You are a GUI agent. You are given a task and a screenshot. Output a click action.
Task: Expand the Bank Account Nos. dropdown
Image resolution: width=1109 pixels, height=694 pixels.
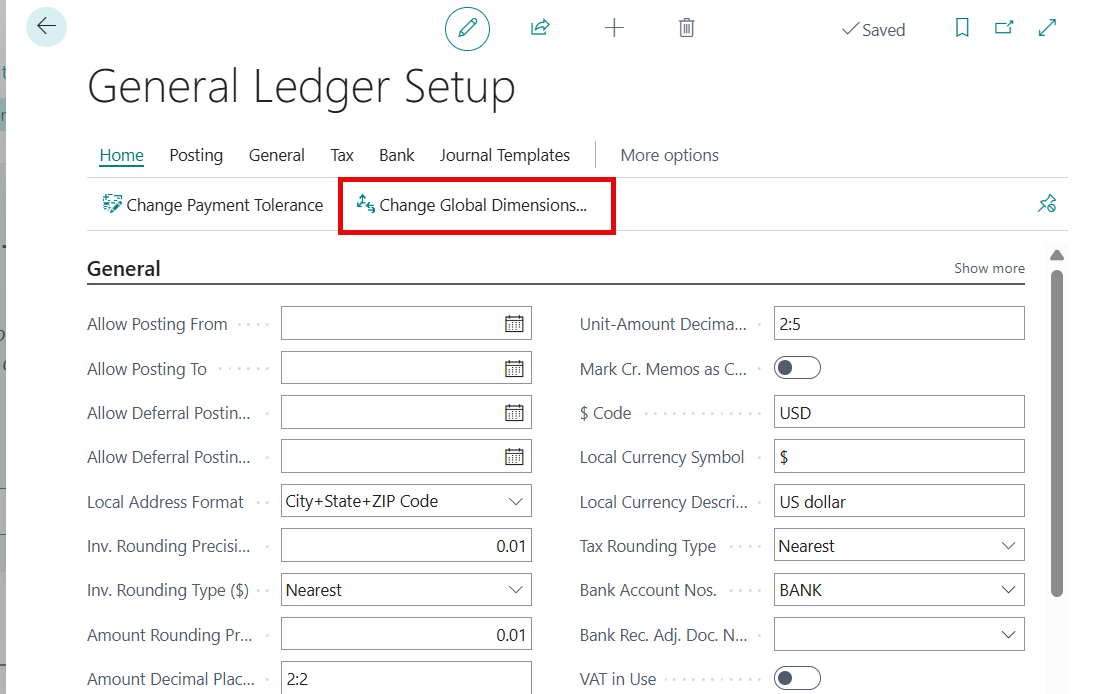pyautogui.click(x=1008, y=590)
